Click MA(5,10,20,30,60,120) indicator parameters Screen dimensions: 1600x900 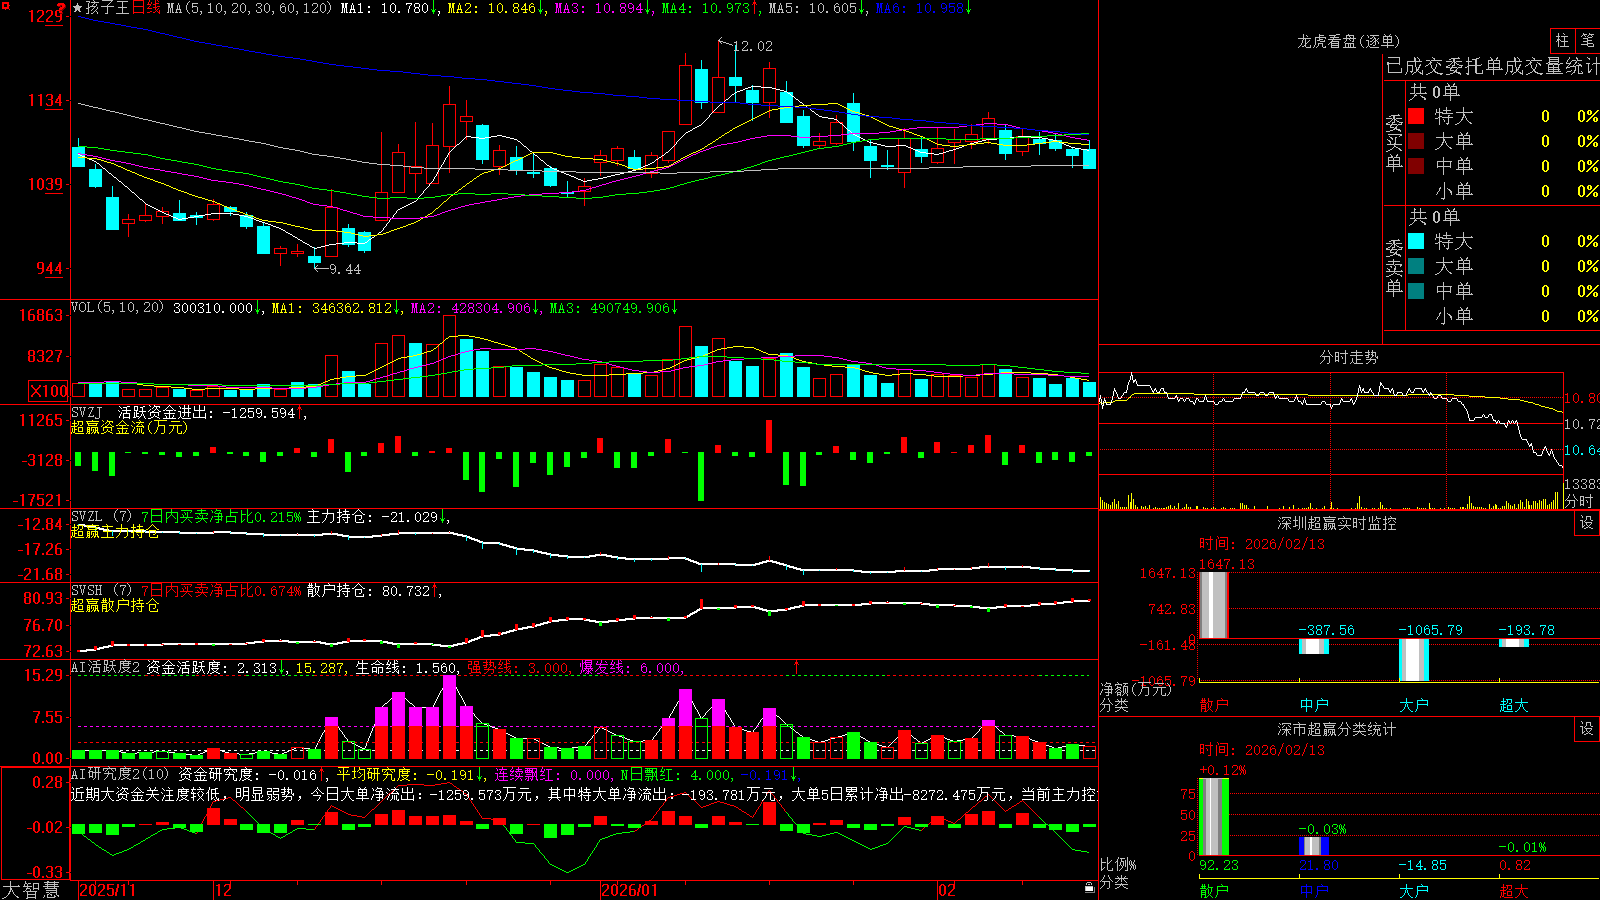pos(249,8)
